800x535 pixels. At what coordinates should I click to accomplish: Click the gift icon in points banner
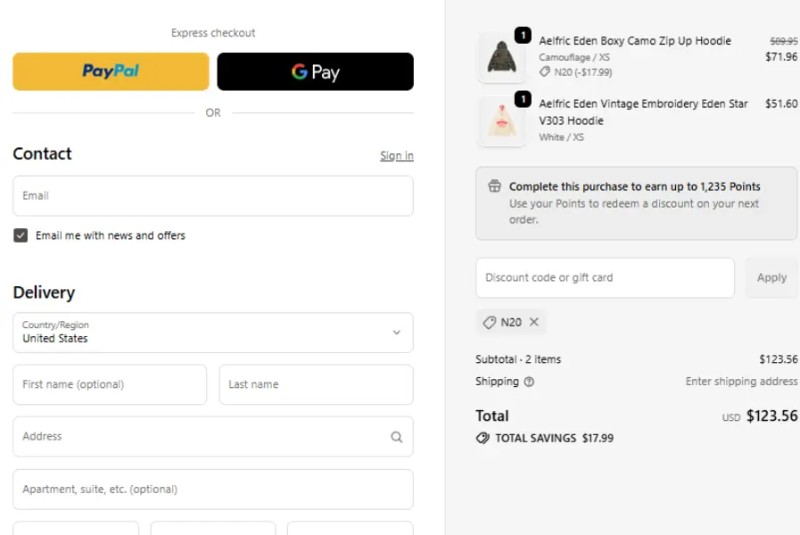coord(494,186)
